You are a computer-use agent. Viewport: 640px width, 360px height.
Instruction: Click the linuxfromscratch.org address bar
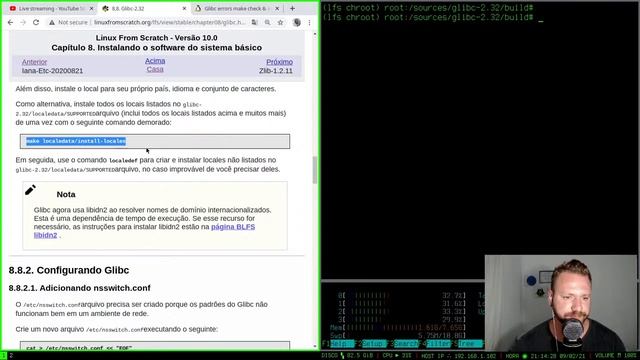click(x=169, y=22)
